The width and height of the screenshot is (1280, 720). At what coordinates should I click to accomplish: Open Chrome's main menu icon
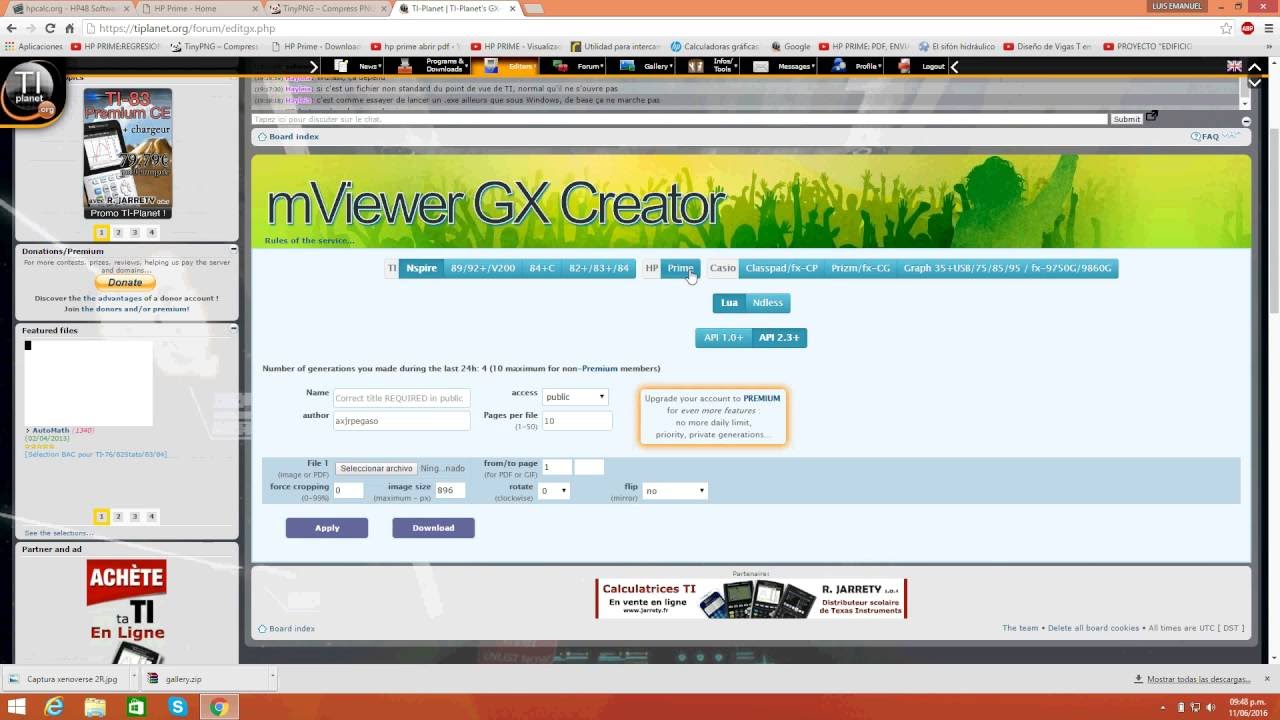tap(1267, 28)
